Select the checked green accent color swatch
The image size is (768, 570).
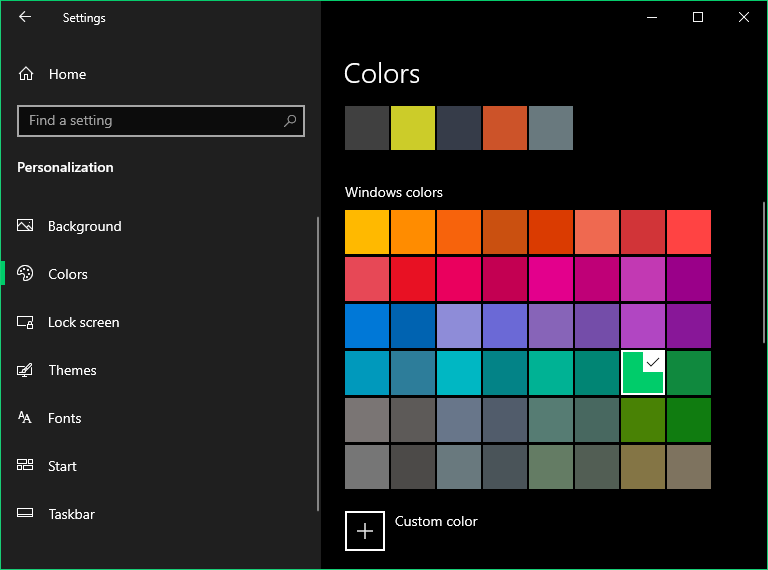pyautogui.click(x=643, y=373)
